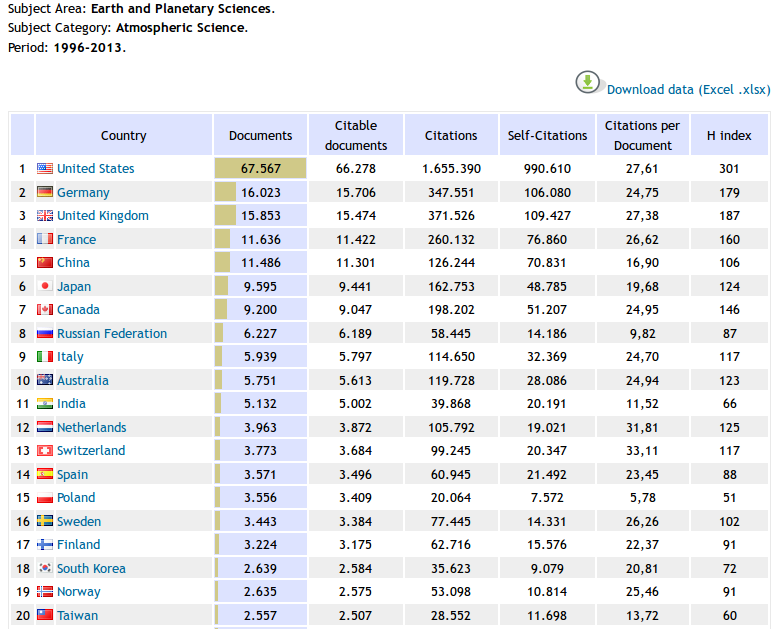Click the Germany flag icon
The width and height of the screenshot is (778, 629).
pyautogui.click(x=45, y=192)
